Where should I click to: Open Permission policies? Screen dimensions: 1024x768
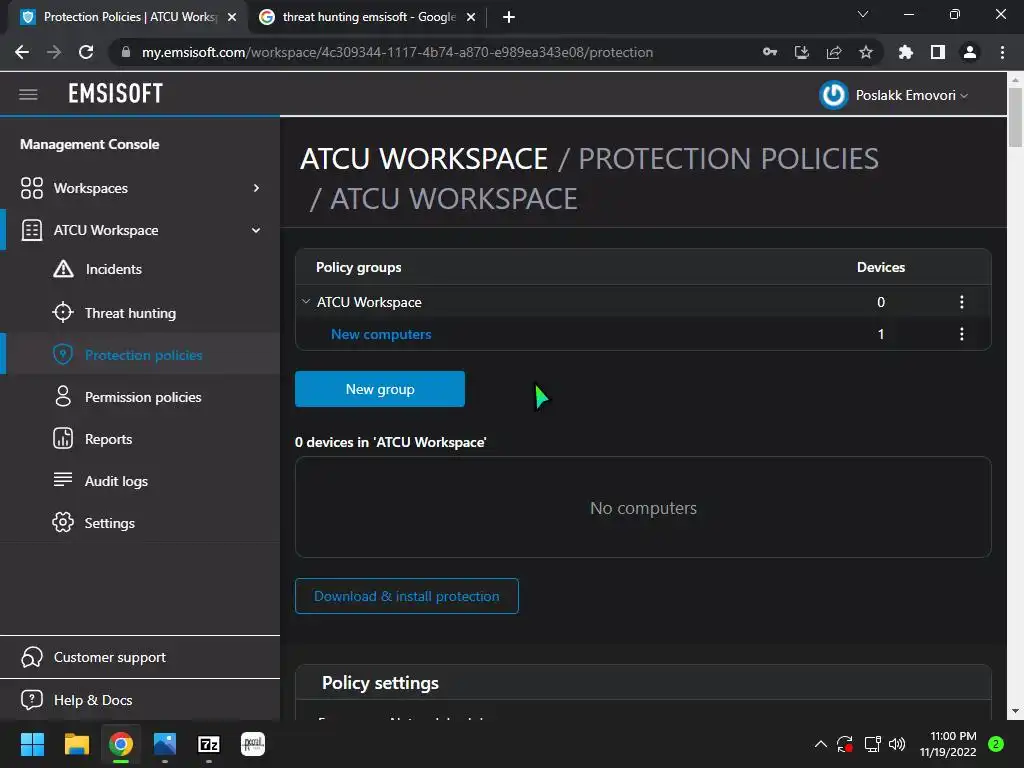tap(143, 397)
